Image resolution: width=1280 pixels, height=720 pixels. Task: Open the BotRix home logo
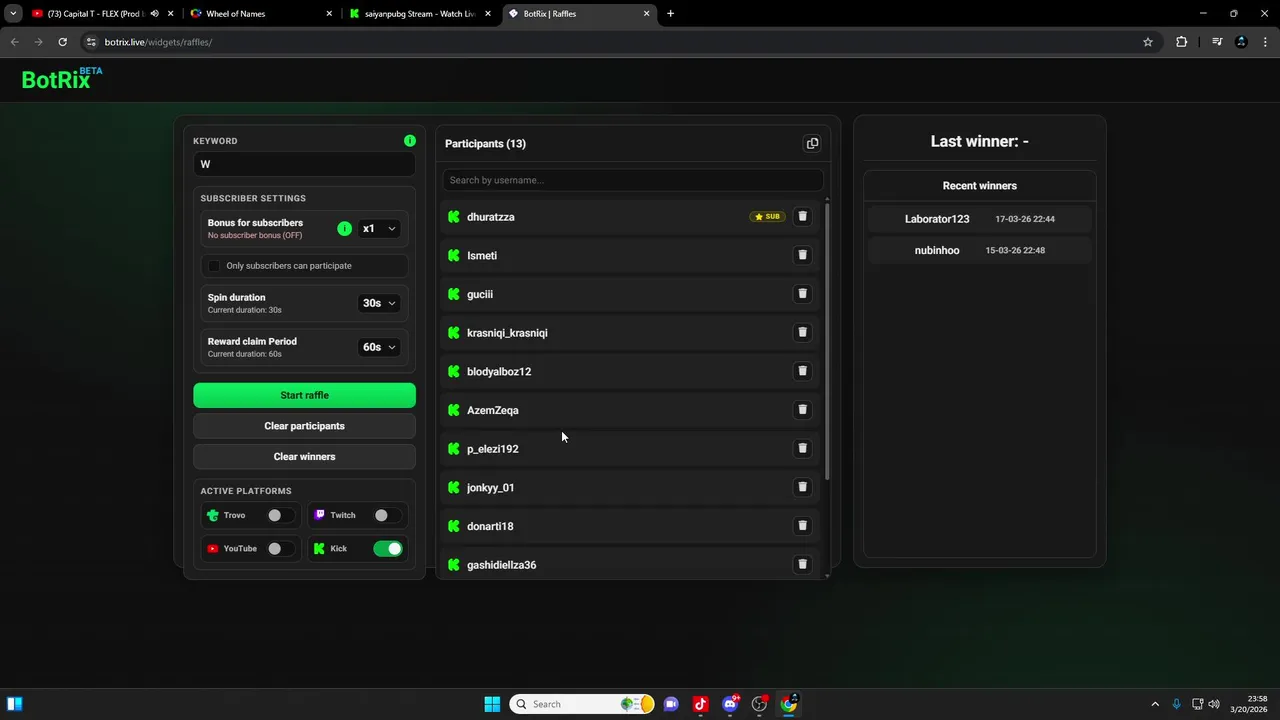[x=62, y=79]
